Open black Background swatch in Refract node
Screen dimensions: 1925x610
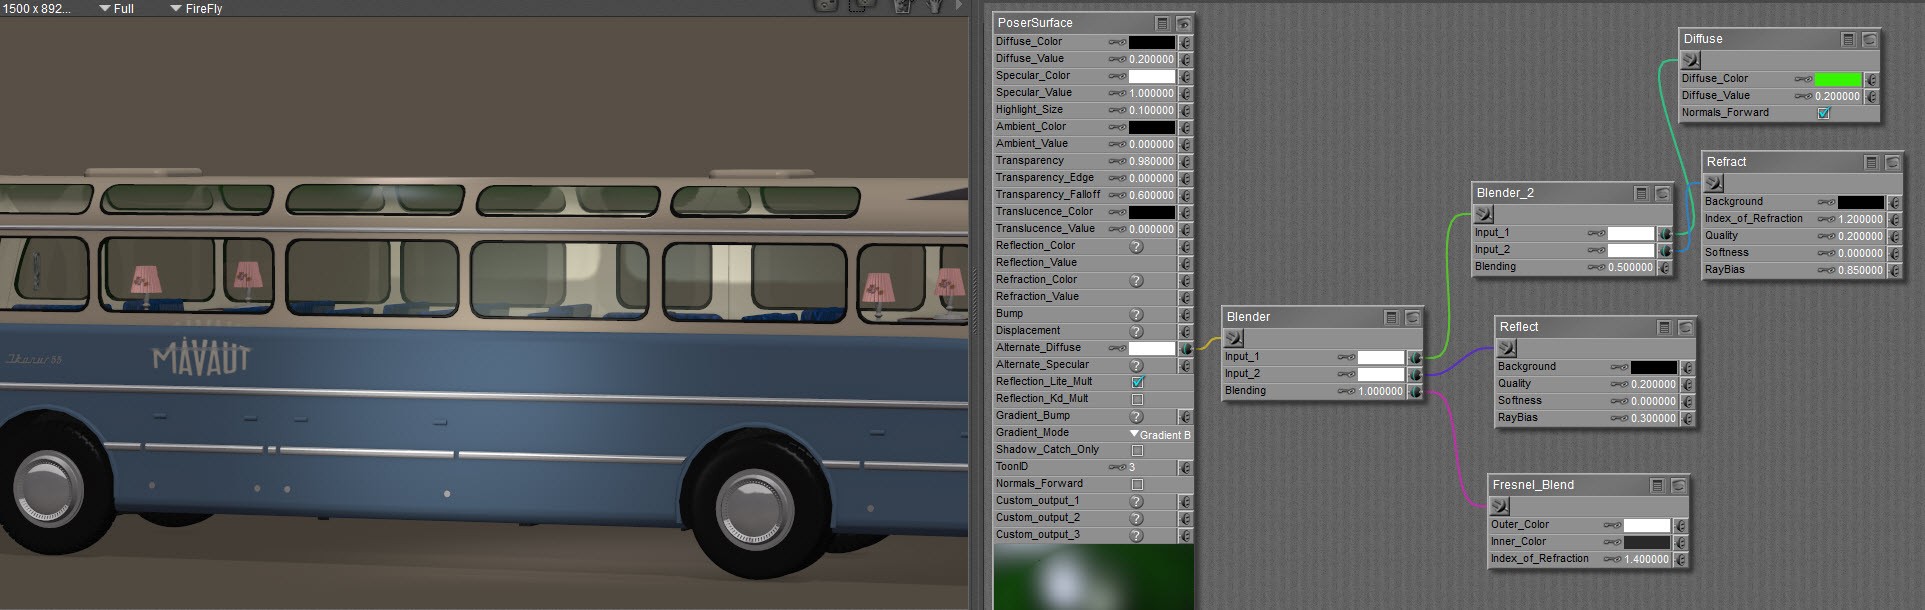pos(1861,202)
